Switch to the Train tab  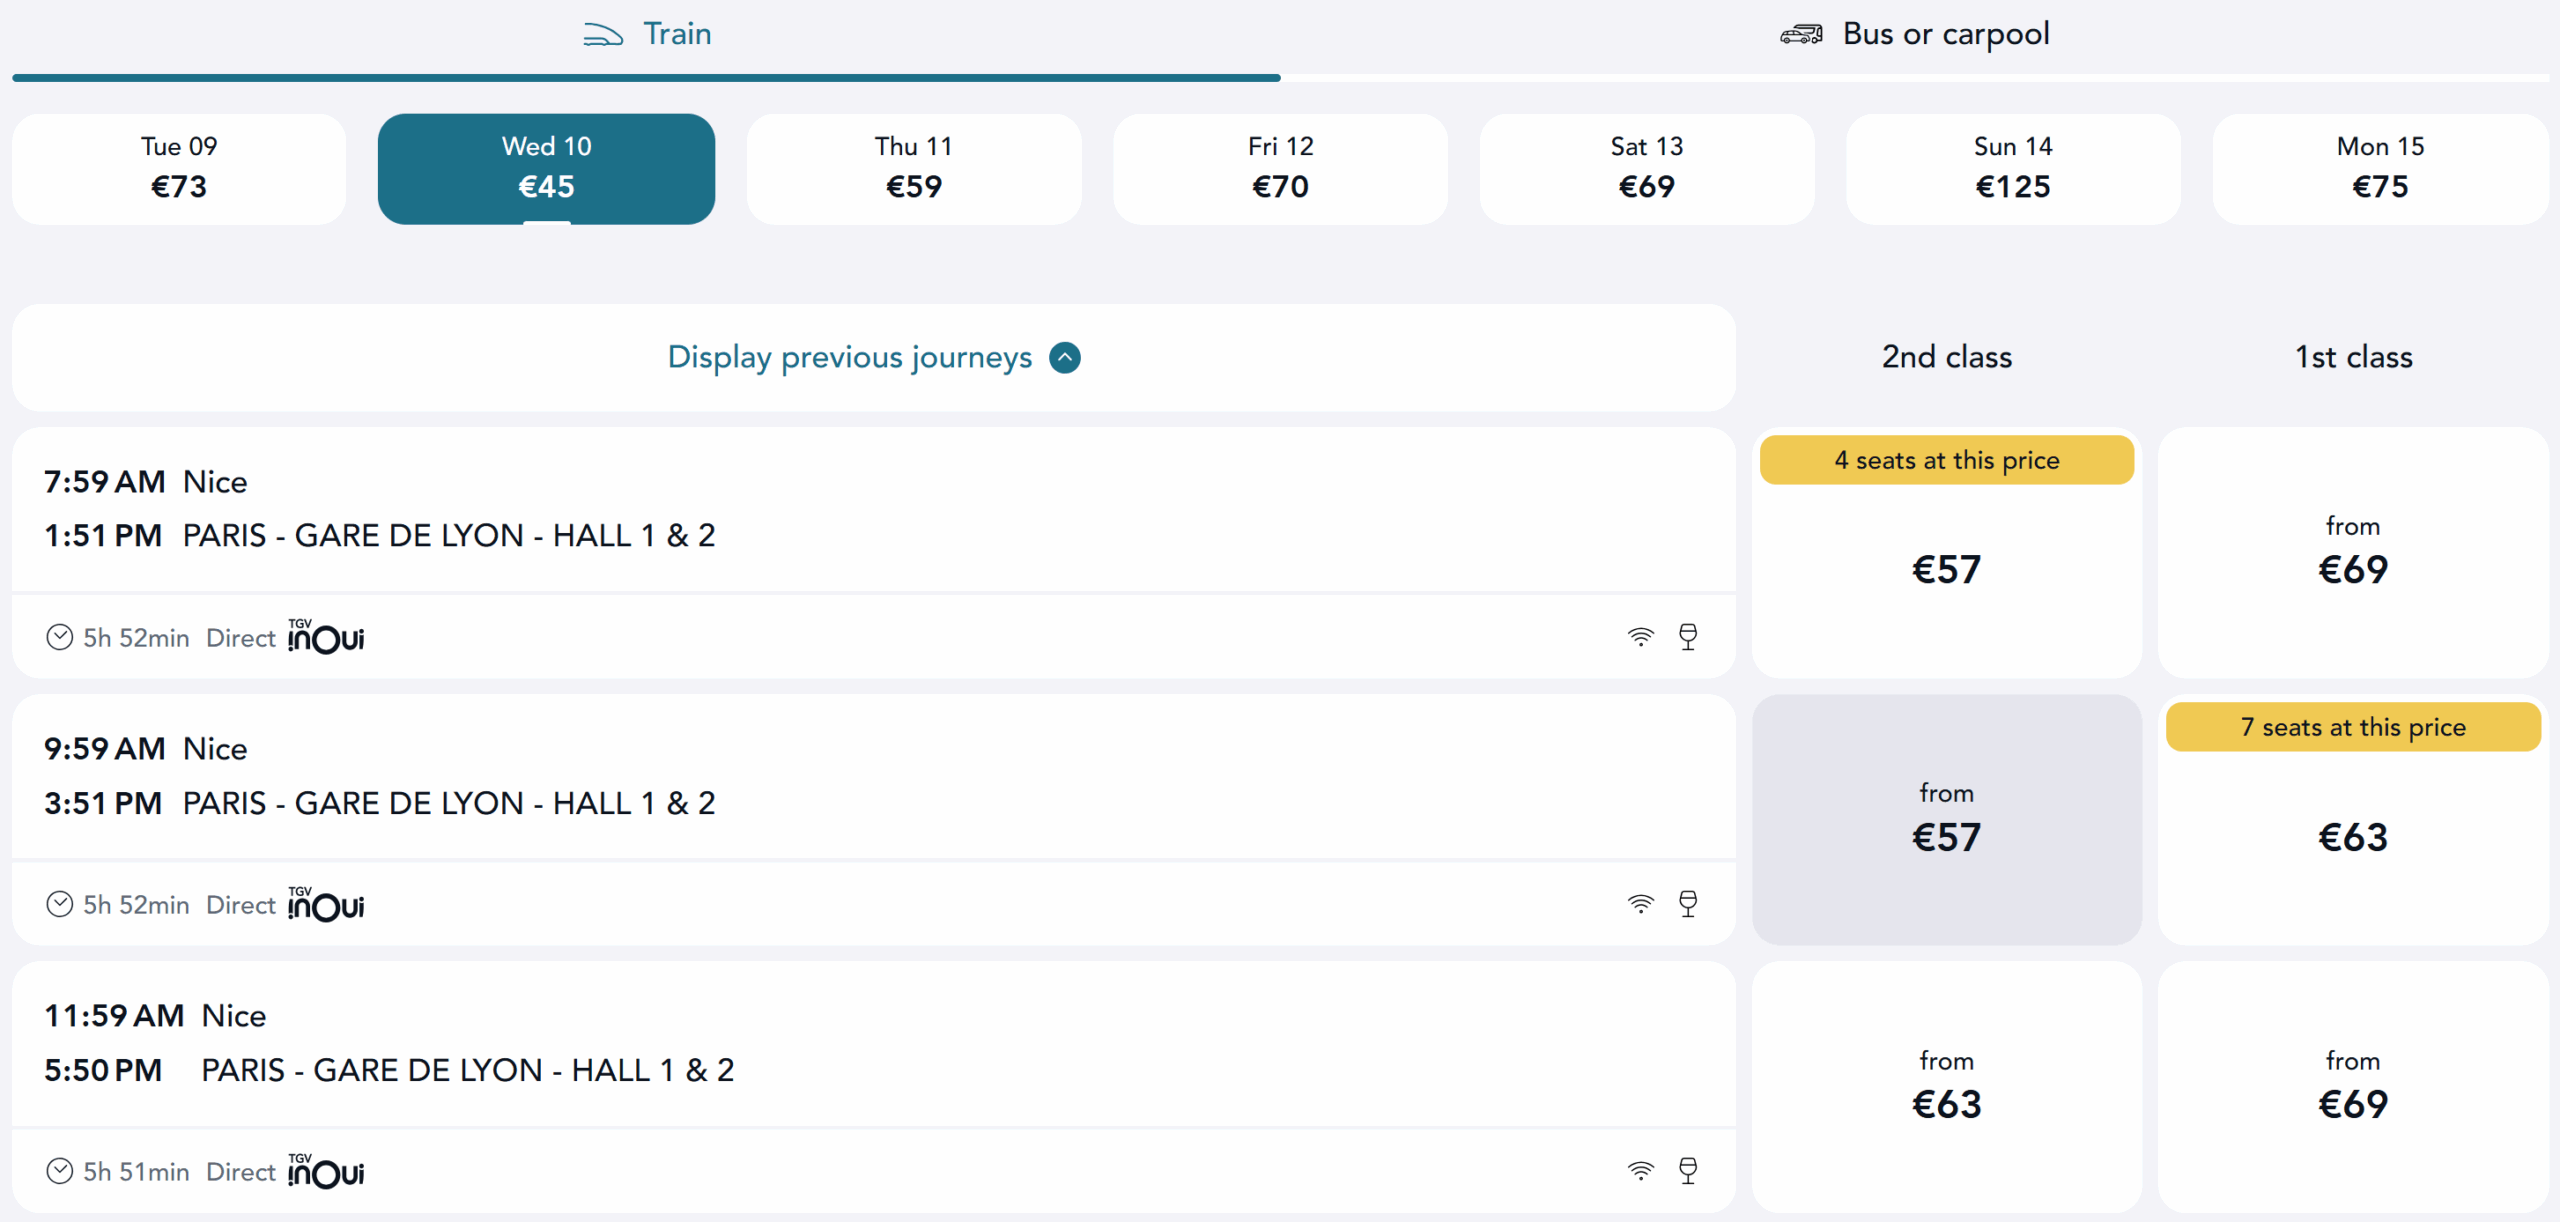tap(648, 35)
